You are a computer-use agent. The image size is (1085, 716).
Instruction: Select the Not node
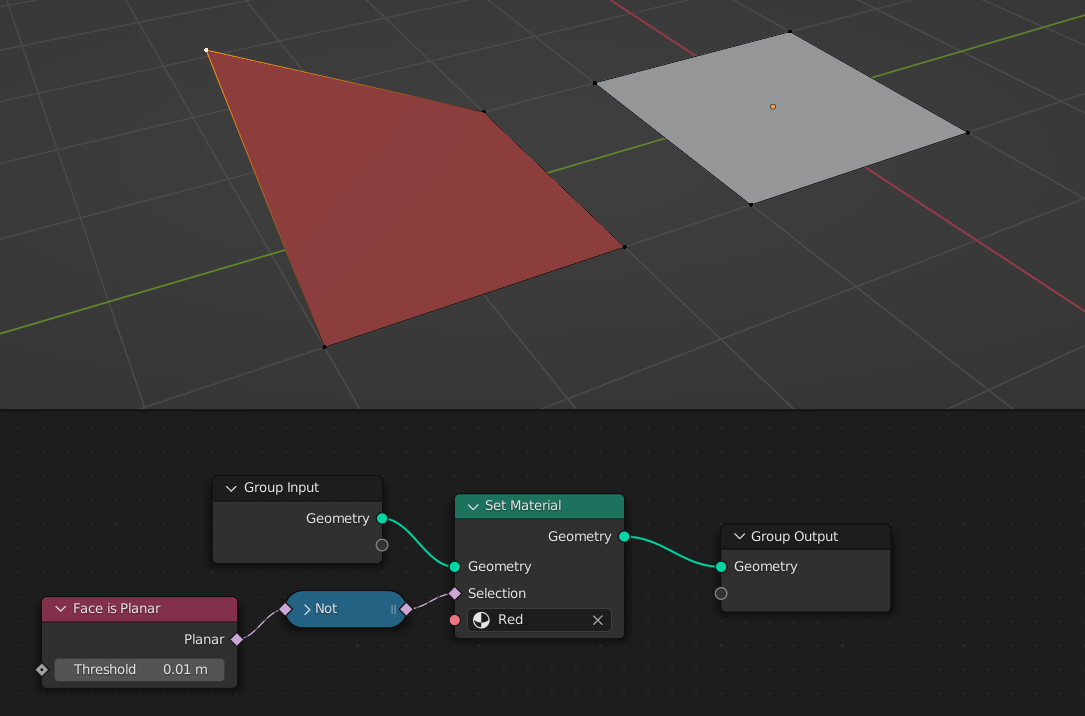pos(345,608)
